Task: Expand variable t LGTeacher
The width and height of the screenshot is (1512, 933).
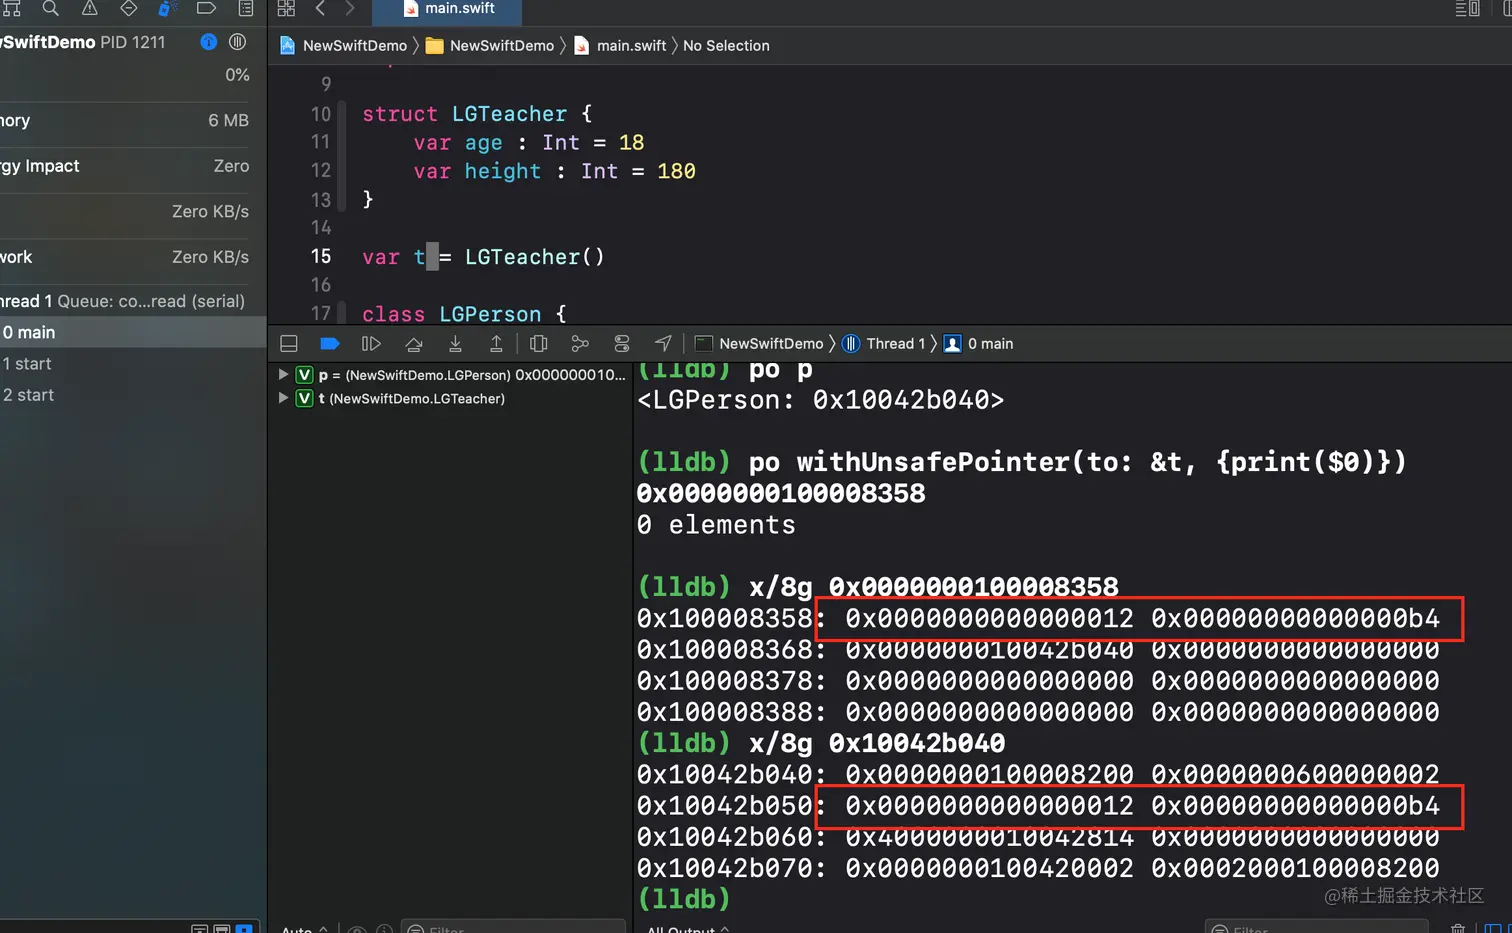Action: click(283, 398)
